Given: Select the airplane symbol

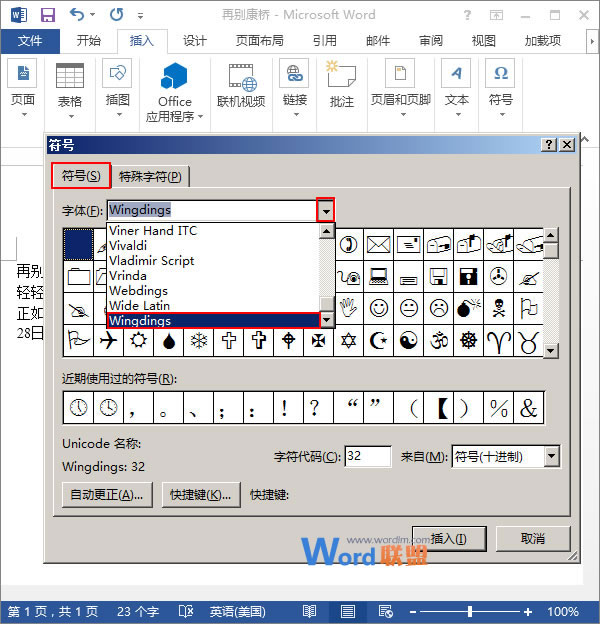Looking at the screenshot, I should coord(108,340).
